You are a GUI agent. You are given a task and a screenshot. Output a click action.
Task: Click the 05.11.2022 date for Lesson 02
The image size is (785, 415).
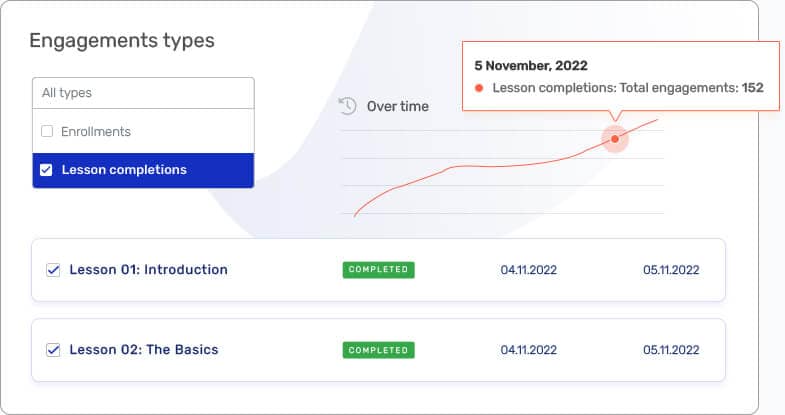tap(671, 350)
